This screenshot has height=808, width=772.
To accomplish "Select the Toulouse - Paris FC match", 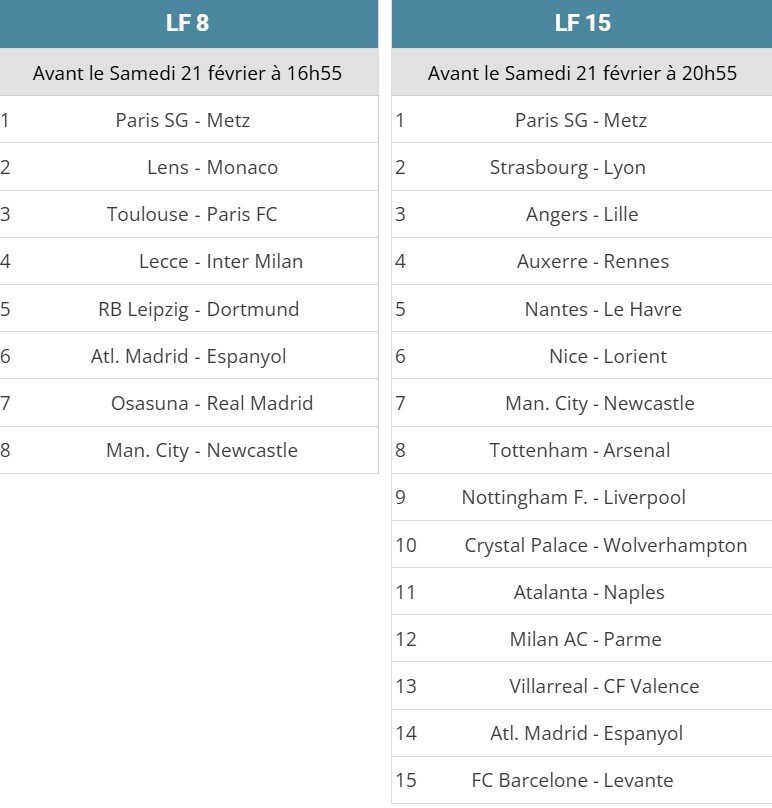I will [192, 214].
